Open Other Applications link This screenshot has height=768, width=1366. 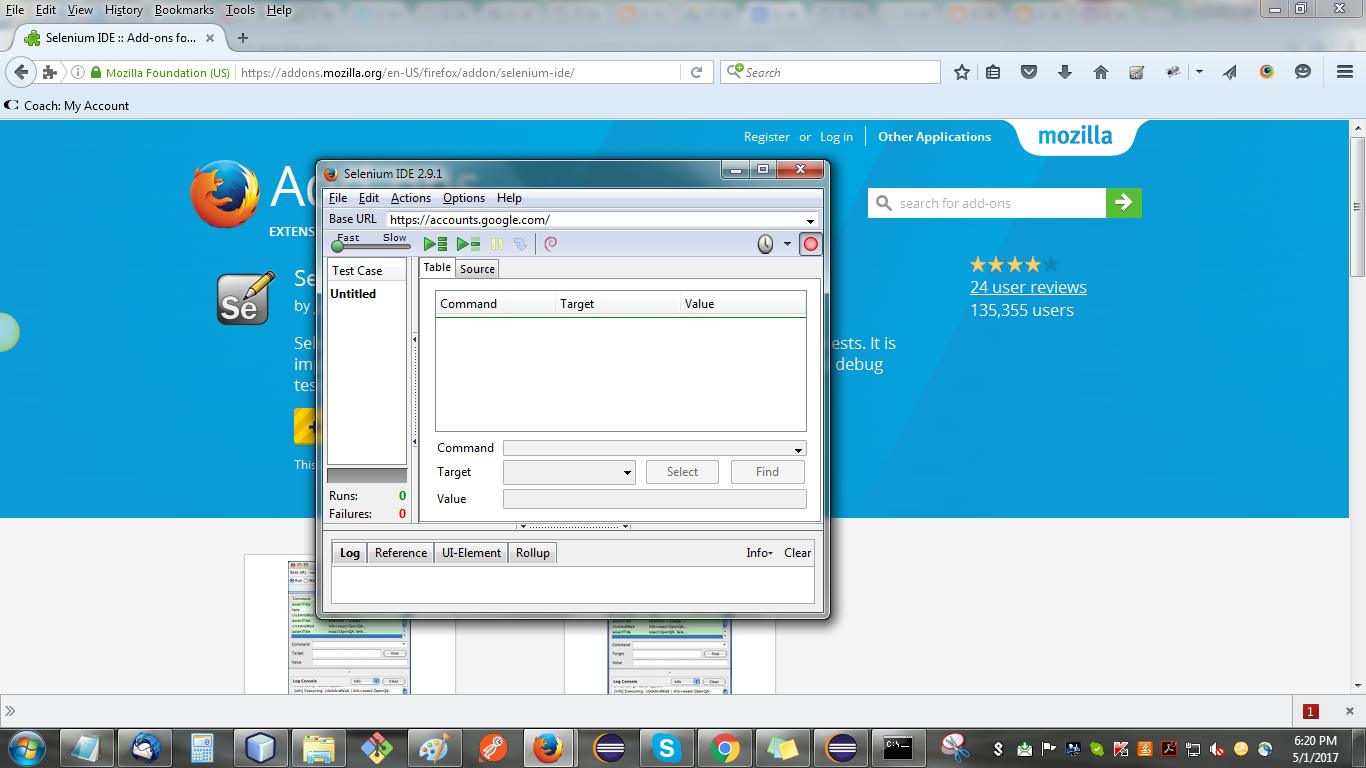pyautogui.click(x=935, y=137)
